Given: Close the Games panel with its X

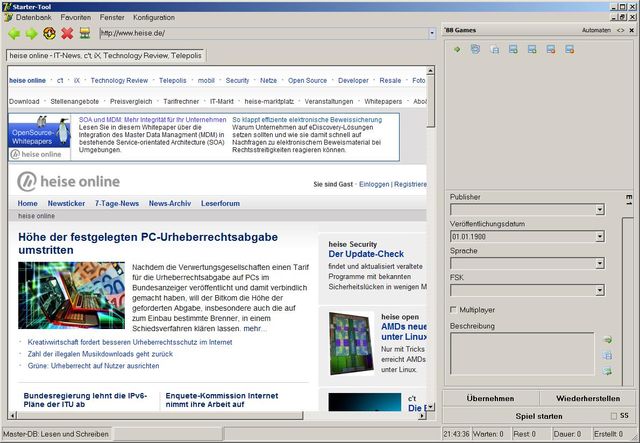Looking at the screenshot, I should pos(632,30).
